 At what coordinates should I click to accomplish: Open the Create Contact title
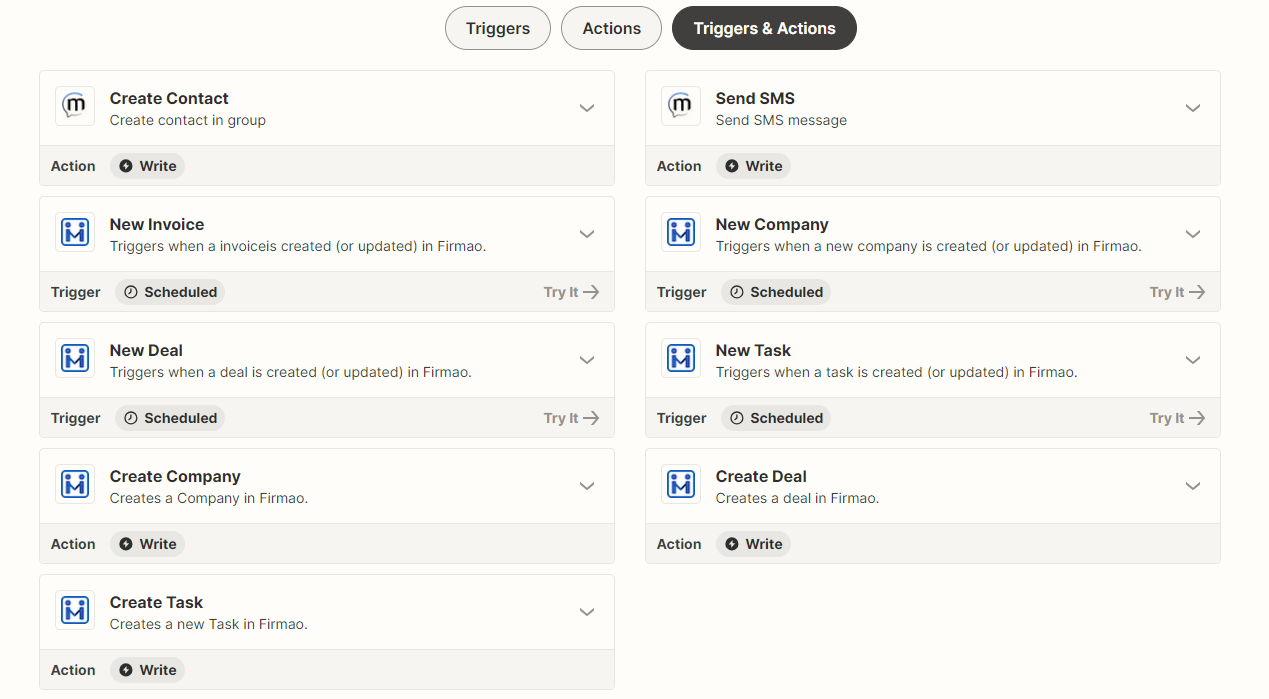coord(169,98)
